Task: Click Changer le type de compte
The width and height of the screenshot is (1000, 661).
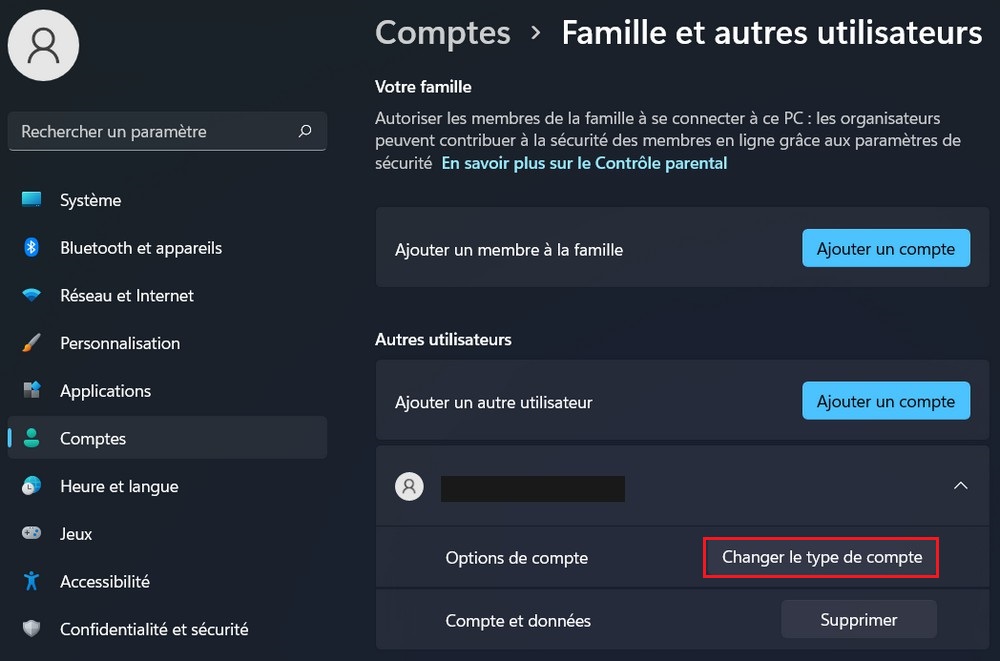Action: tap(822, 558)
